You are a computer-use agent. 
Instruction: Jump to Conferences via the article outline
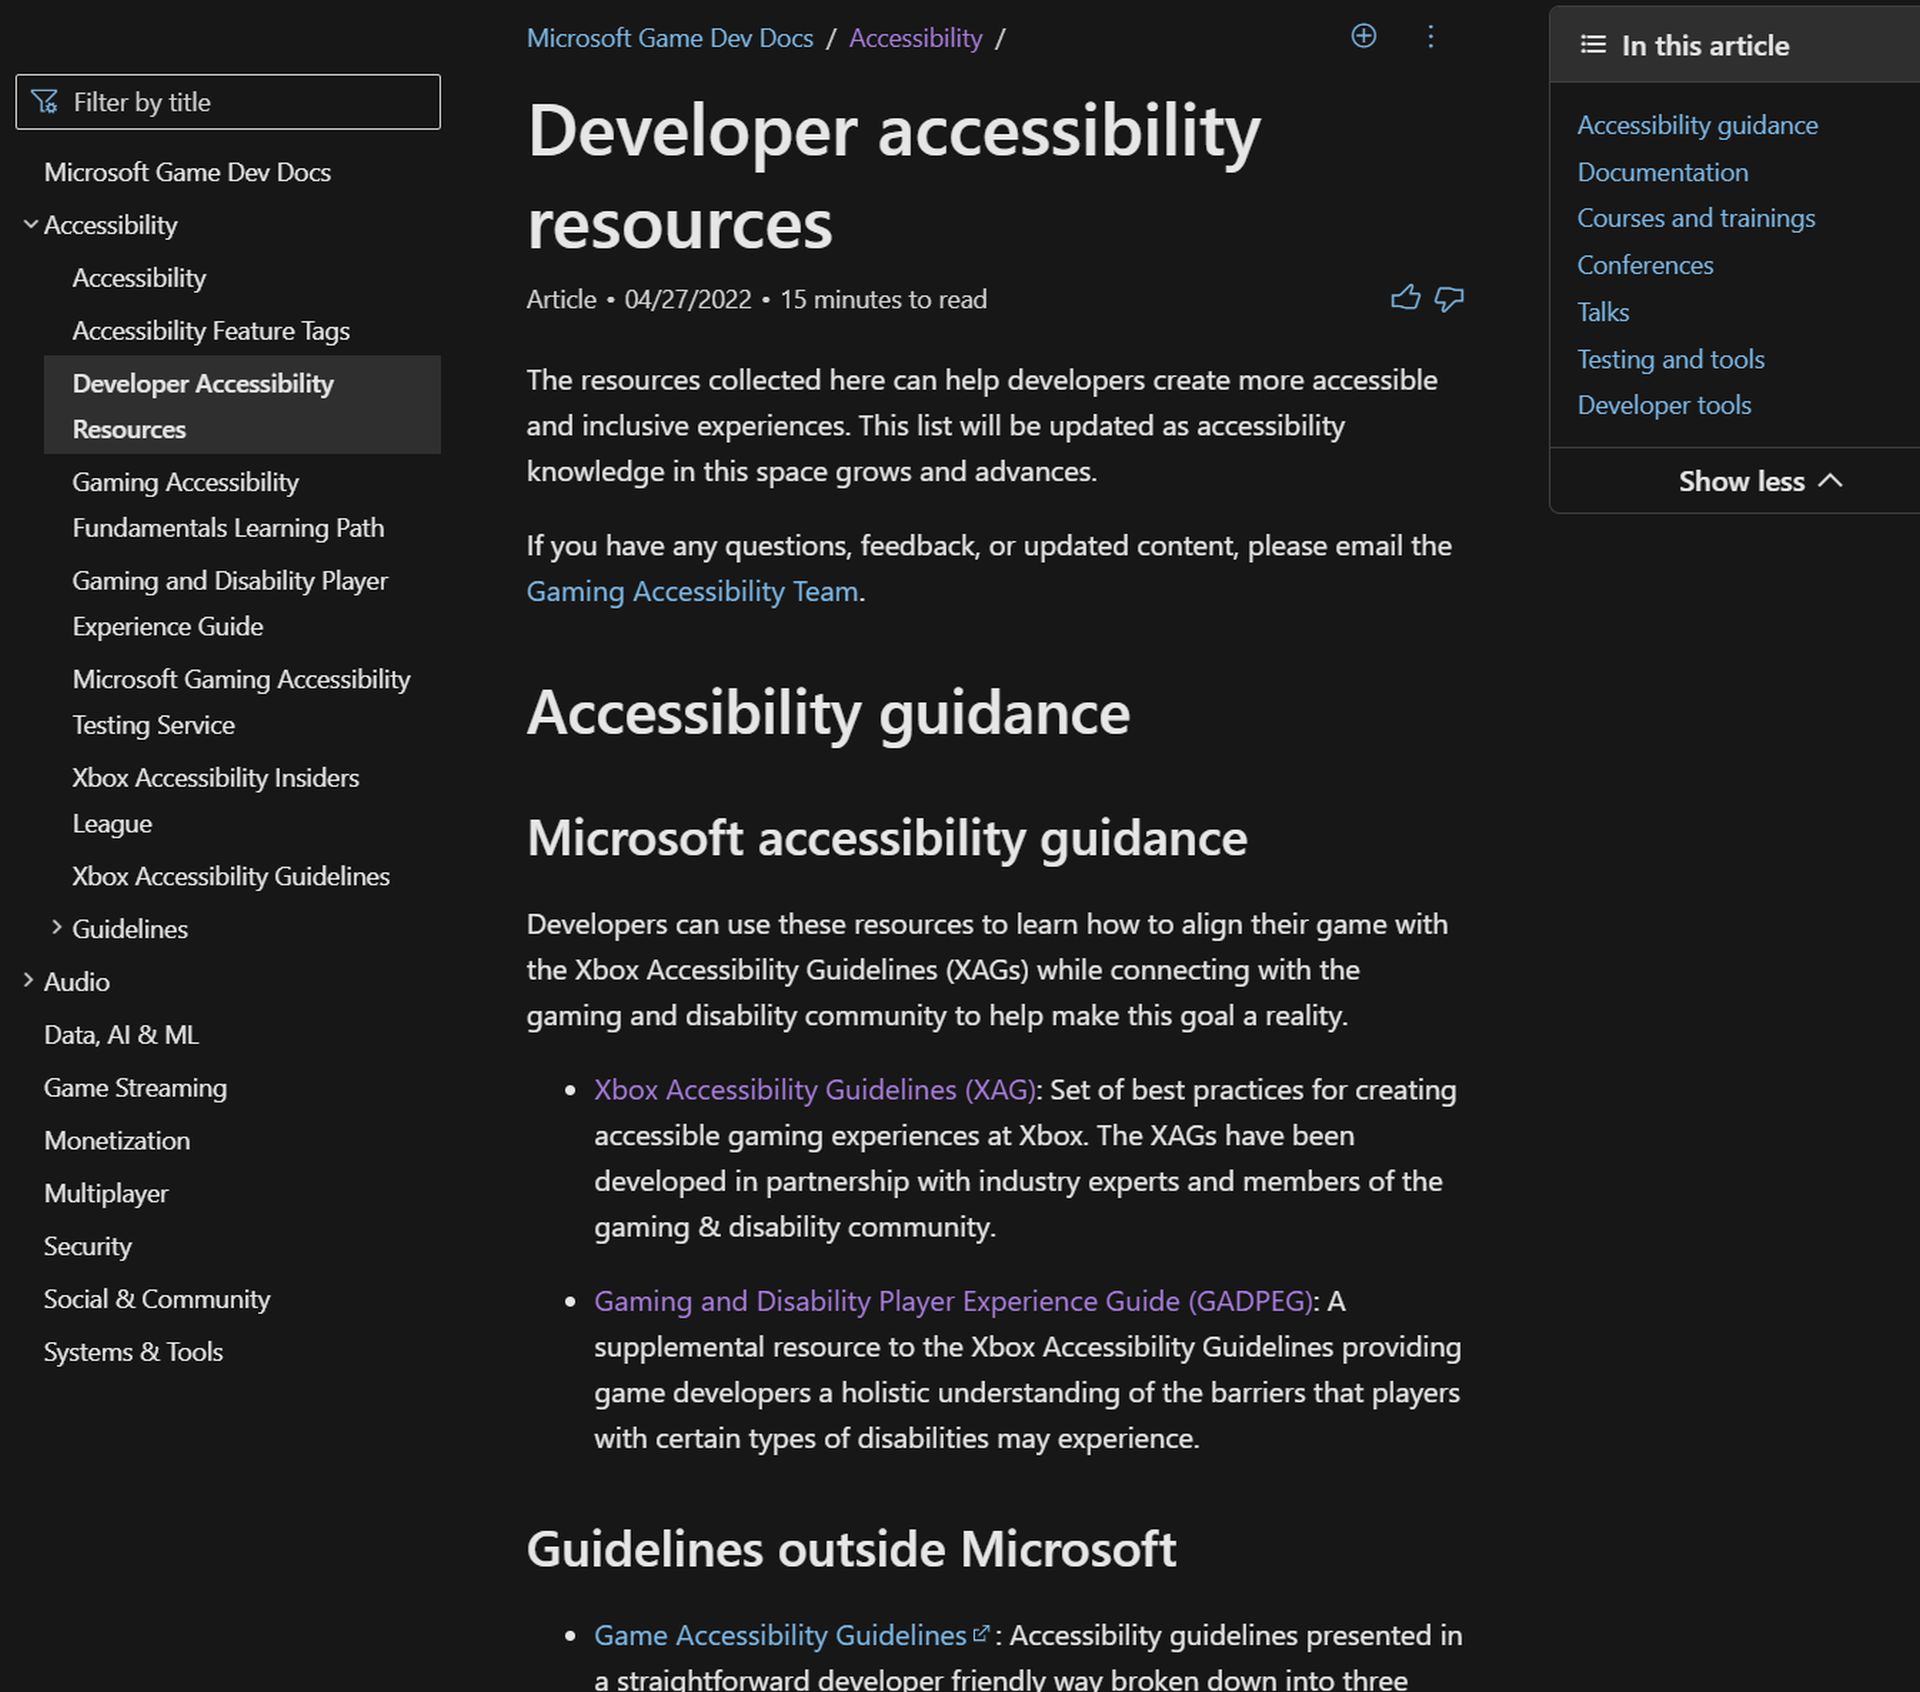(1644, 265)
